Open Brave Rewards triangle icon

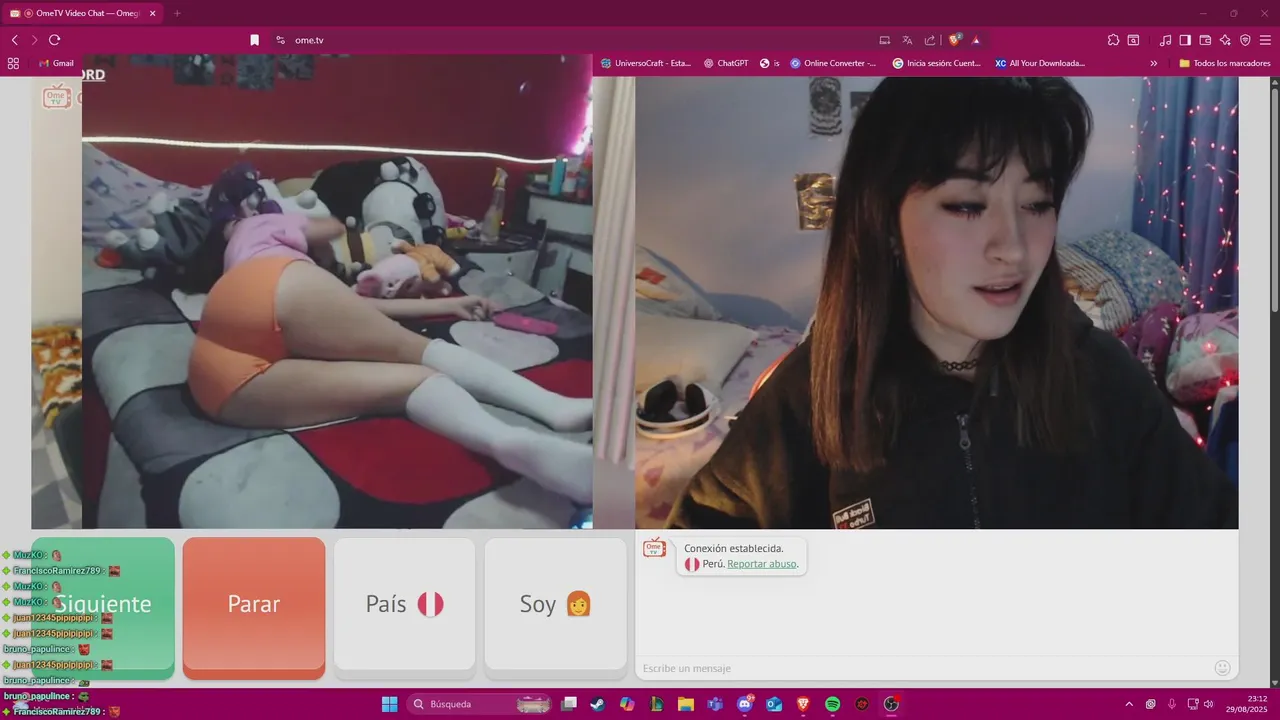click(976, 40)
